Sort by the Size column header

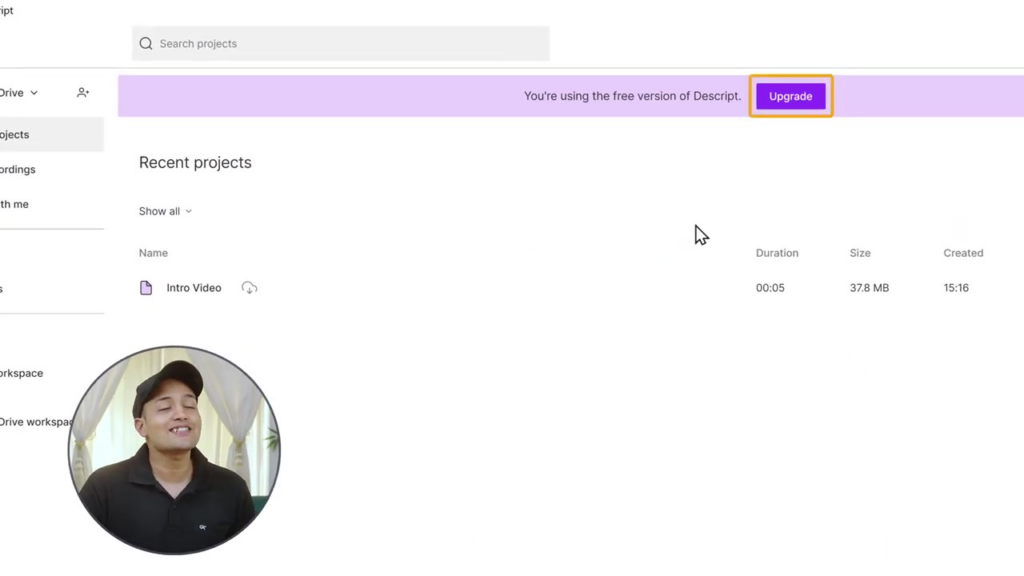[860, 253]
